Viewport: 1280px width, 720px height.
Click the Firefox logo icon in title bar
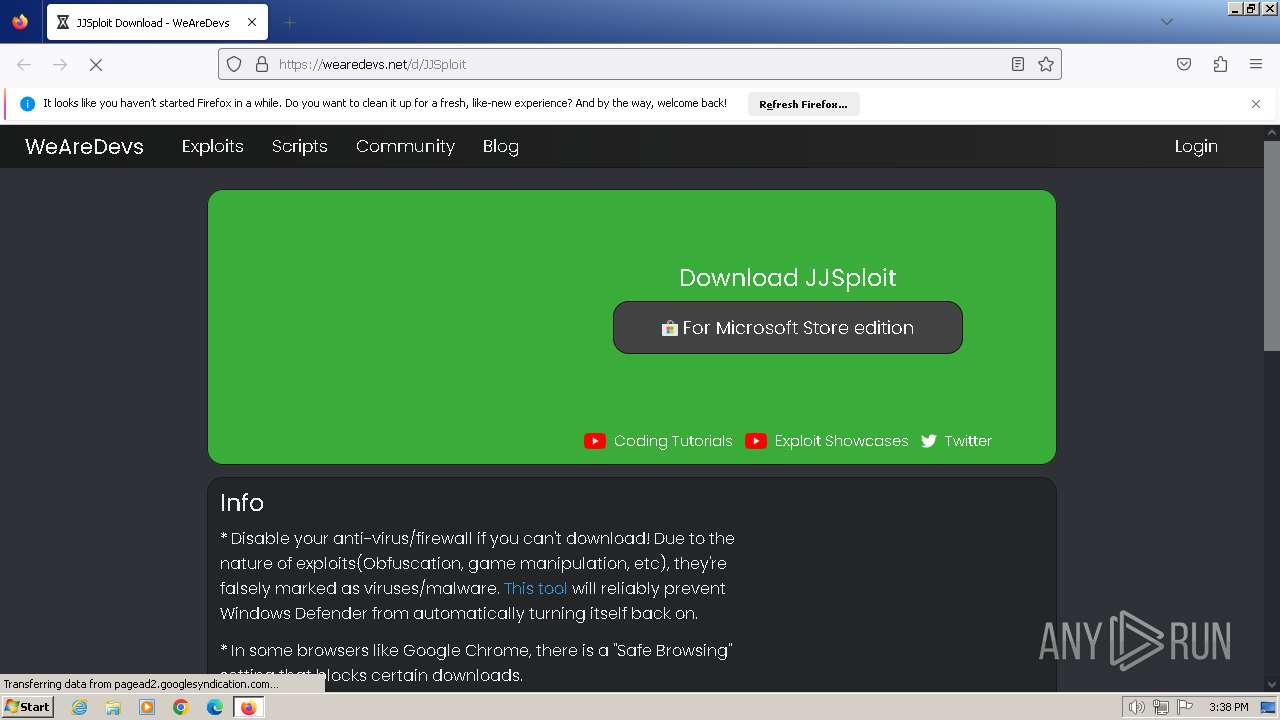20,22
